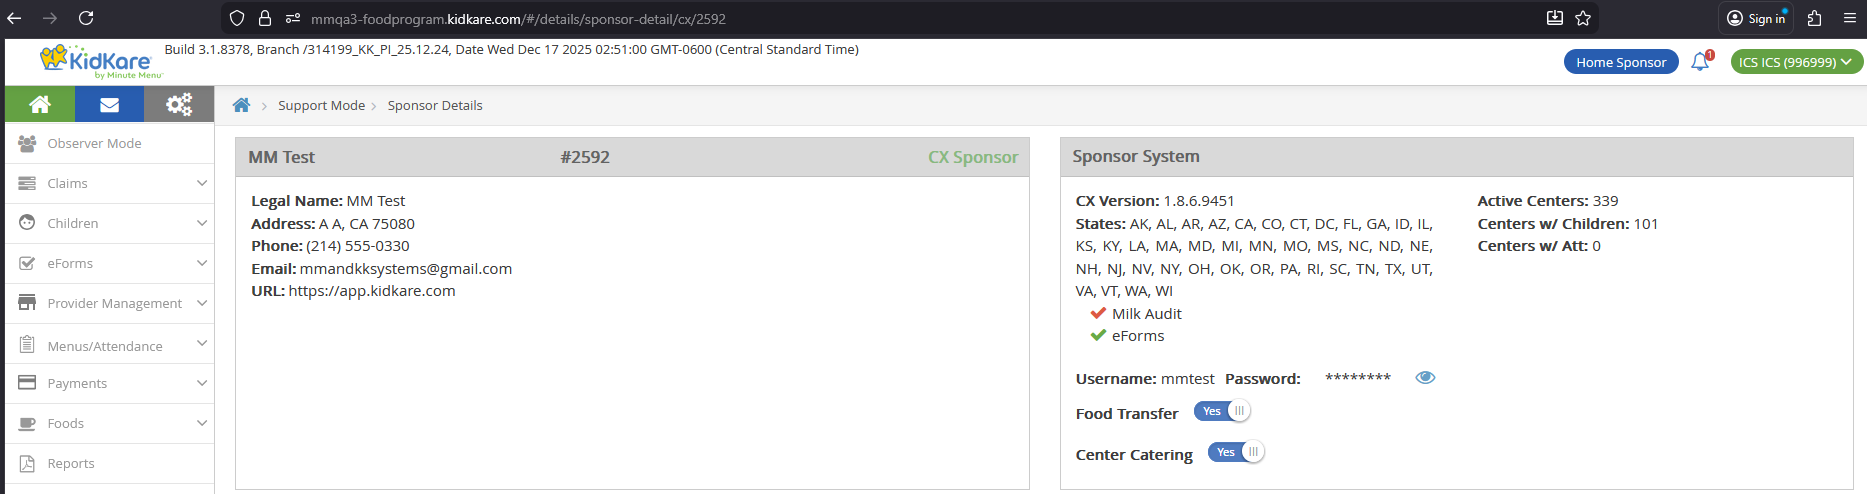The width and height of the screenshot is (1867, 494).
Task: Open the site permissions icon in address bar
Action: click(293, 18)
